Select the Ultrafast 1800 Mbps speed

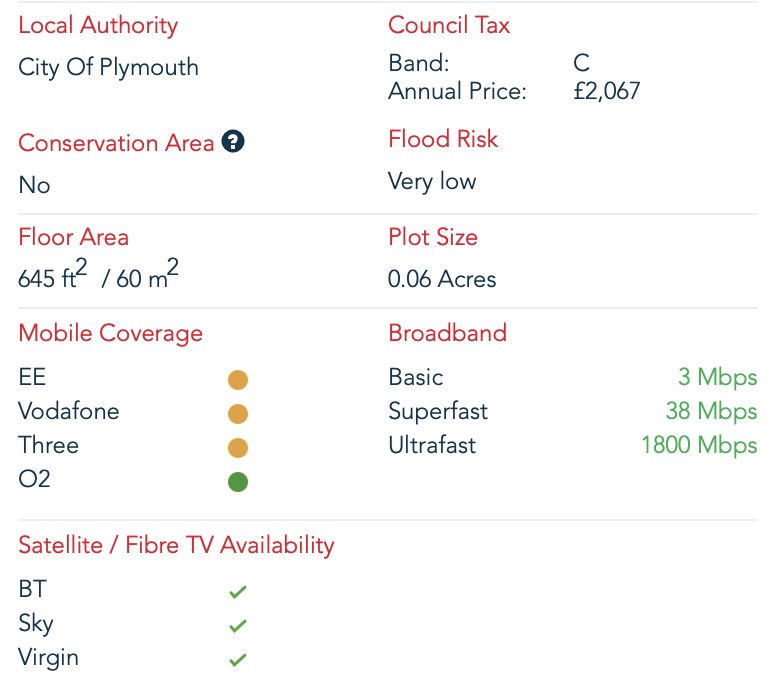[699, 445]
